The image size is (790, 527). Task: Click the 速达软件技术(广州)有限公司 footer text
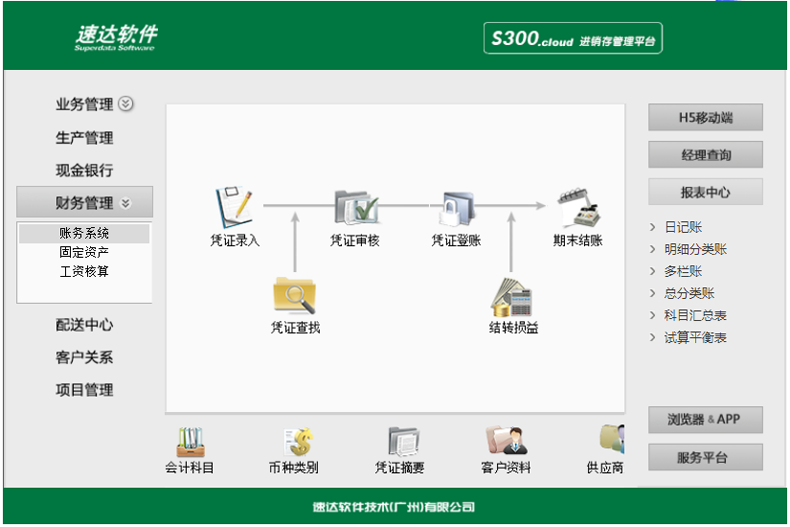click(393, 507)
